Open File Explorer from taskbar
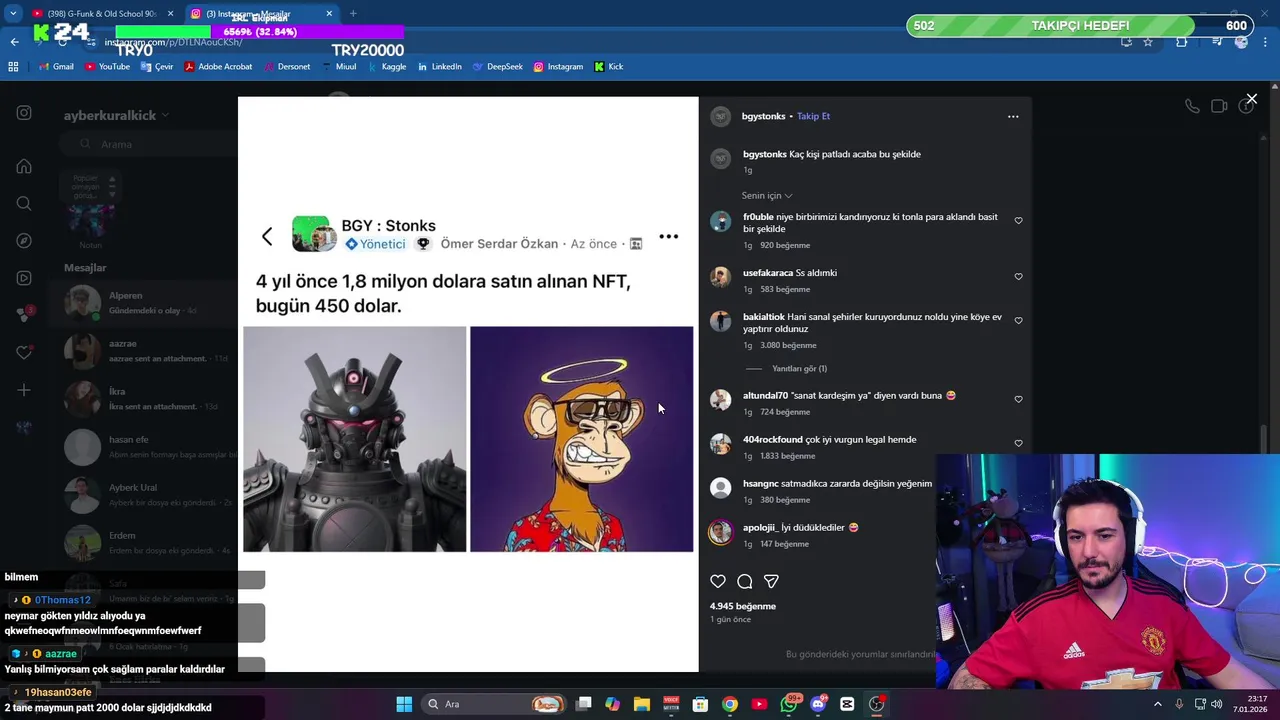The image size is (1280, 720). pyautogui.click(x=642, y=704)
